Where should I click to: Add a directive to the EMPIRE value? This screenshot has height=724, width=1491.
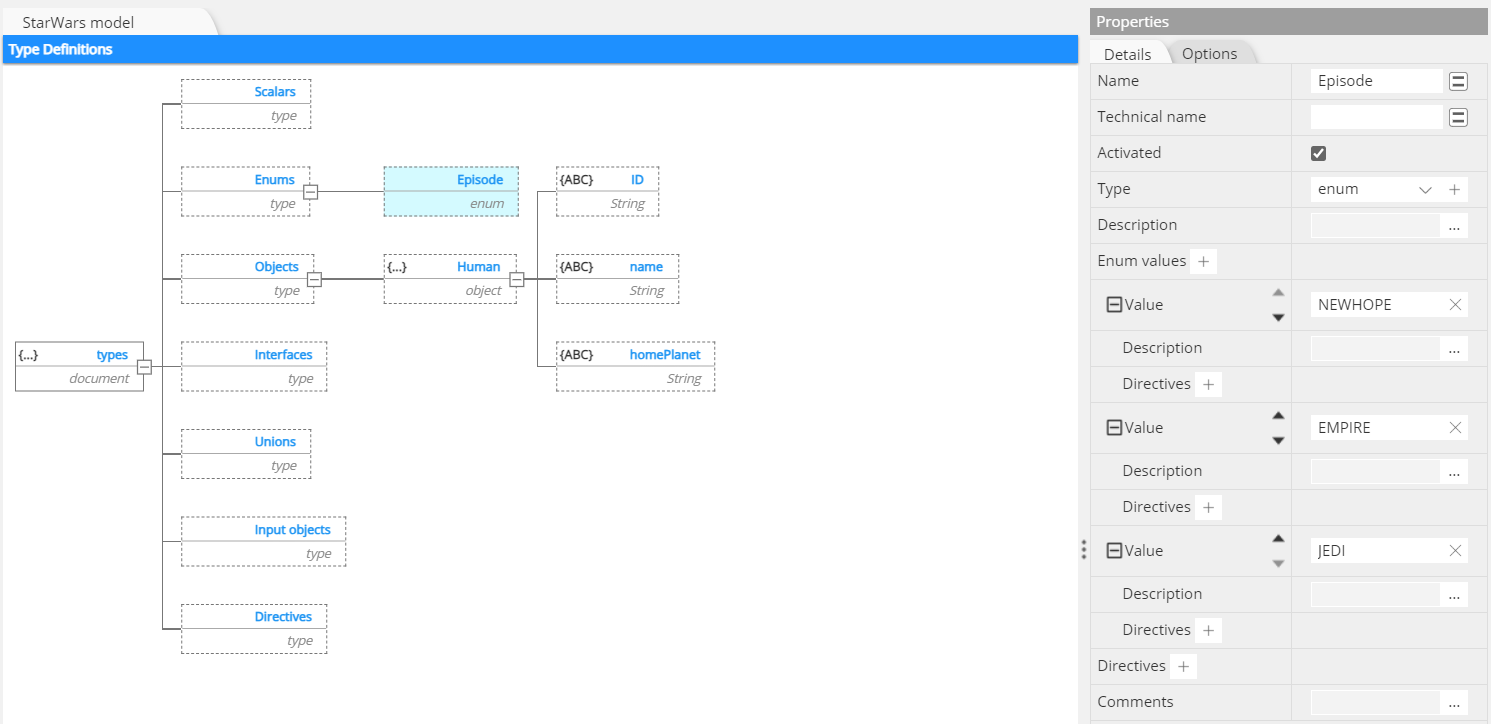[x=1209, y=507]
